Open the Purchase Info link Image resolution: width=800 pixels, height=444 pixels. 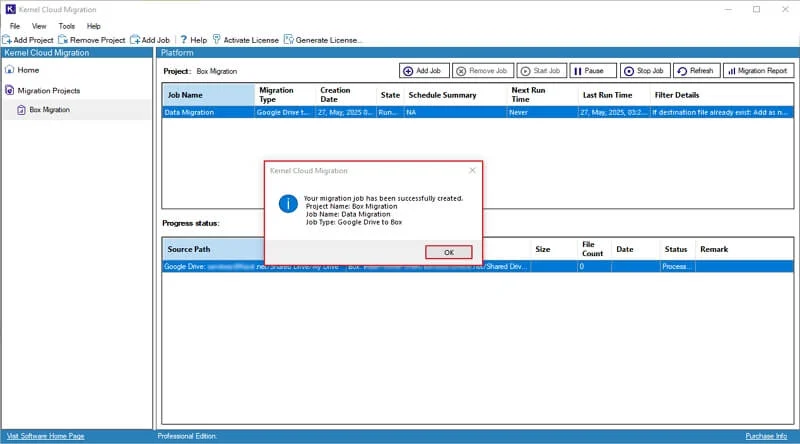tap(766, 436)
